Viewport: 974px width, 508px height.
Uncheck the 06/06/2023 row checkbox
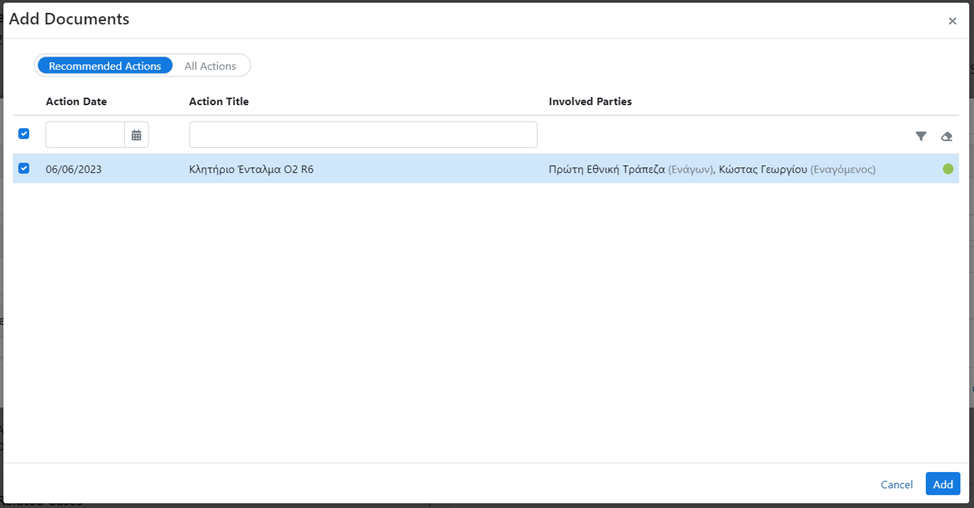pos(24,169)
